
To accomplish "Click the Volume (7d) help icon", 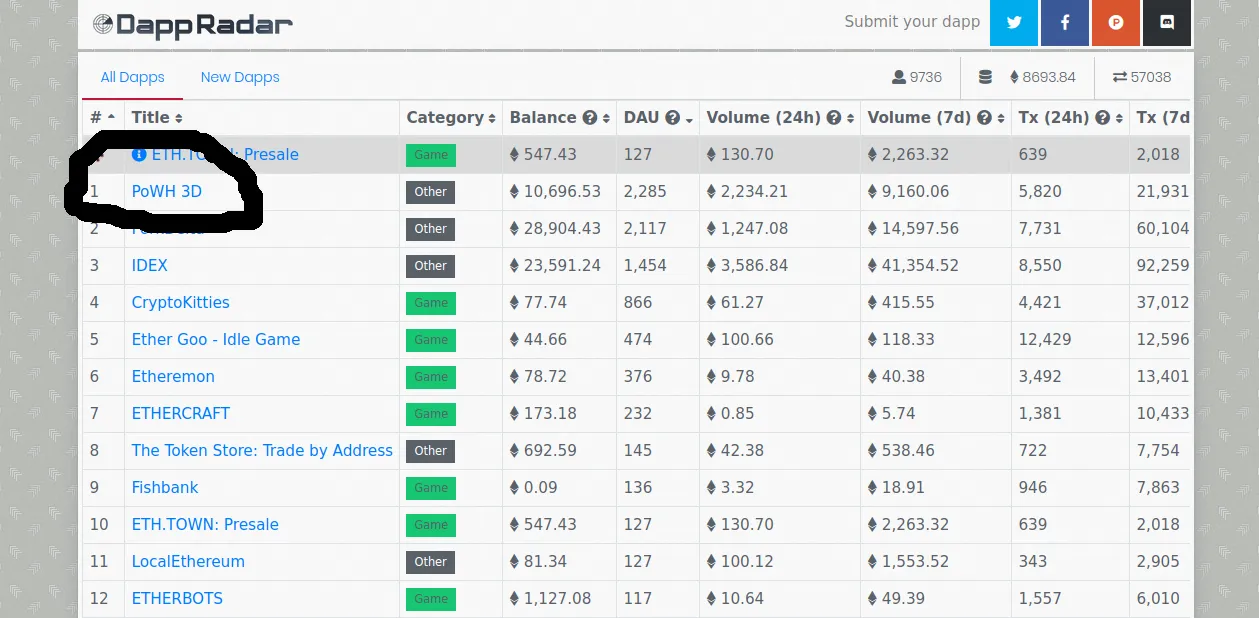I will coord(984,118).
